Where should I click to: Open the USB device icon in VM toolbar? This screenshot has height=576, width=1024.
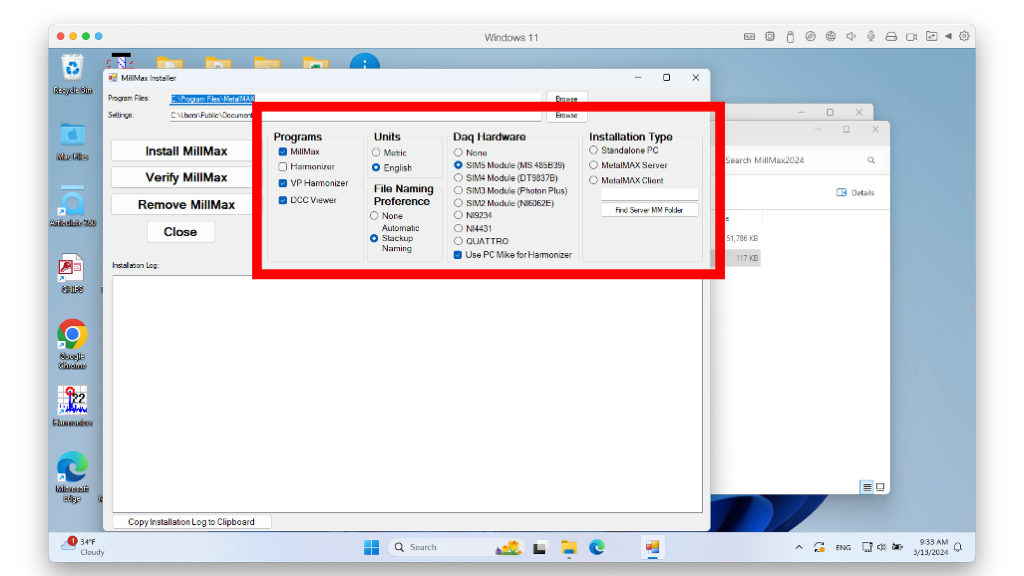click(790, 37)
